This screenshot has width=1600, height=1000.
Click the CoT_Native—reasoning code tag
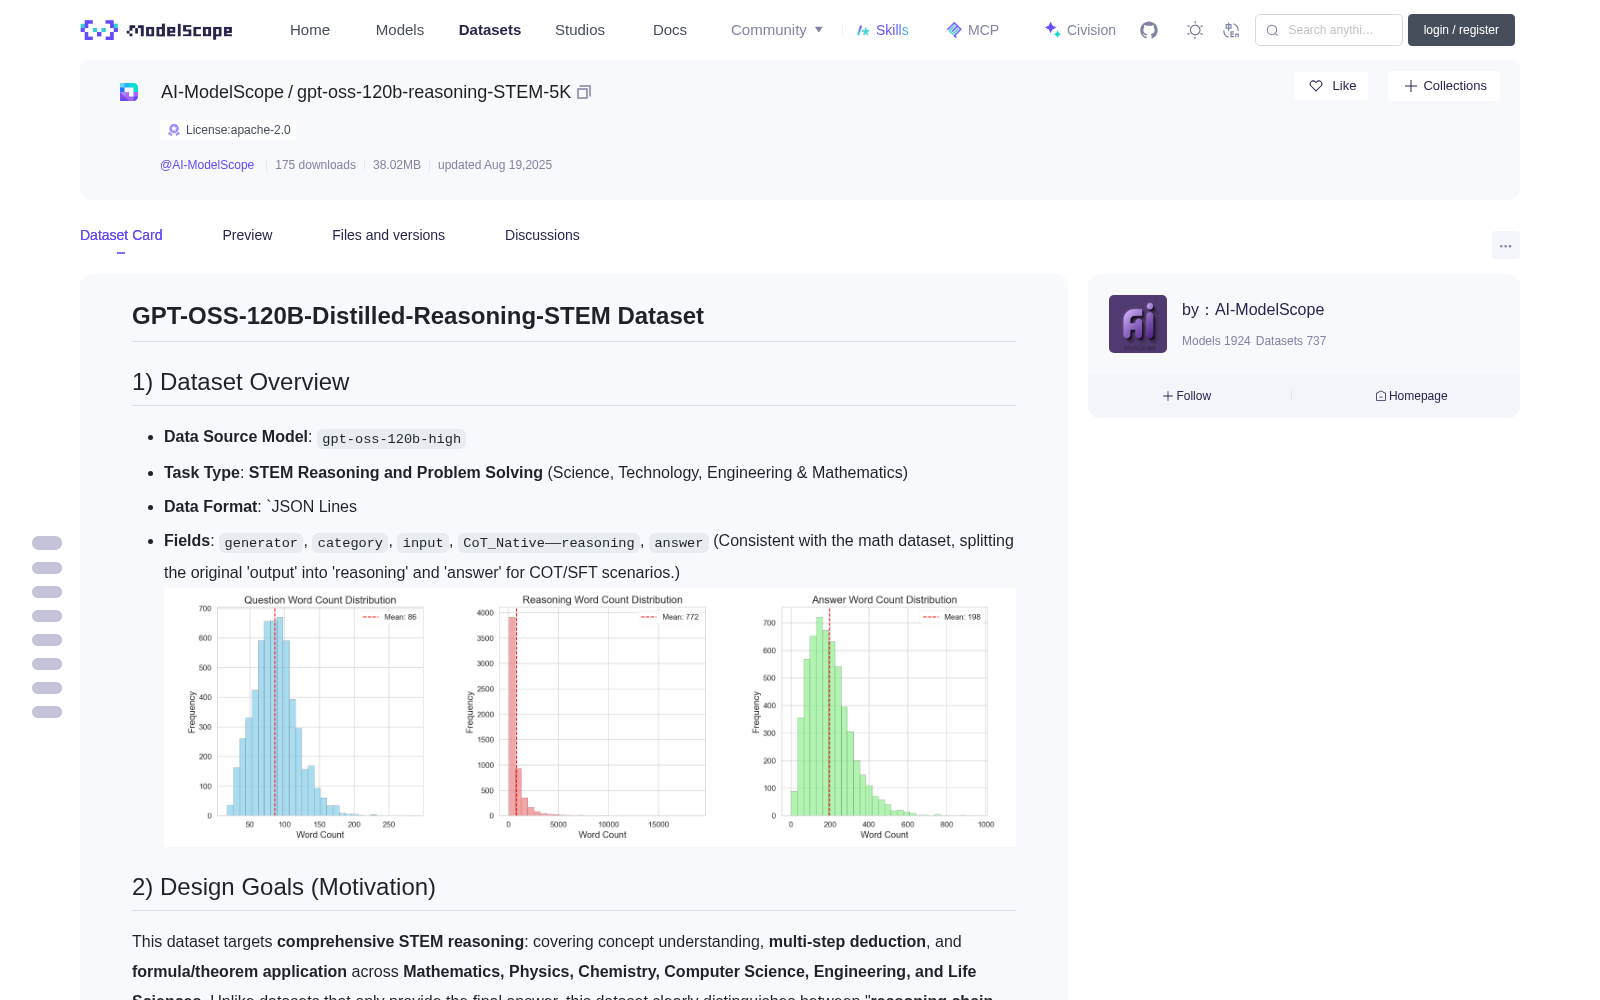point(549,543)
